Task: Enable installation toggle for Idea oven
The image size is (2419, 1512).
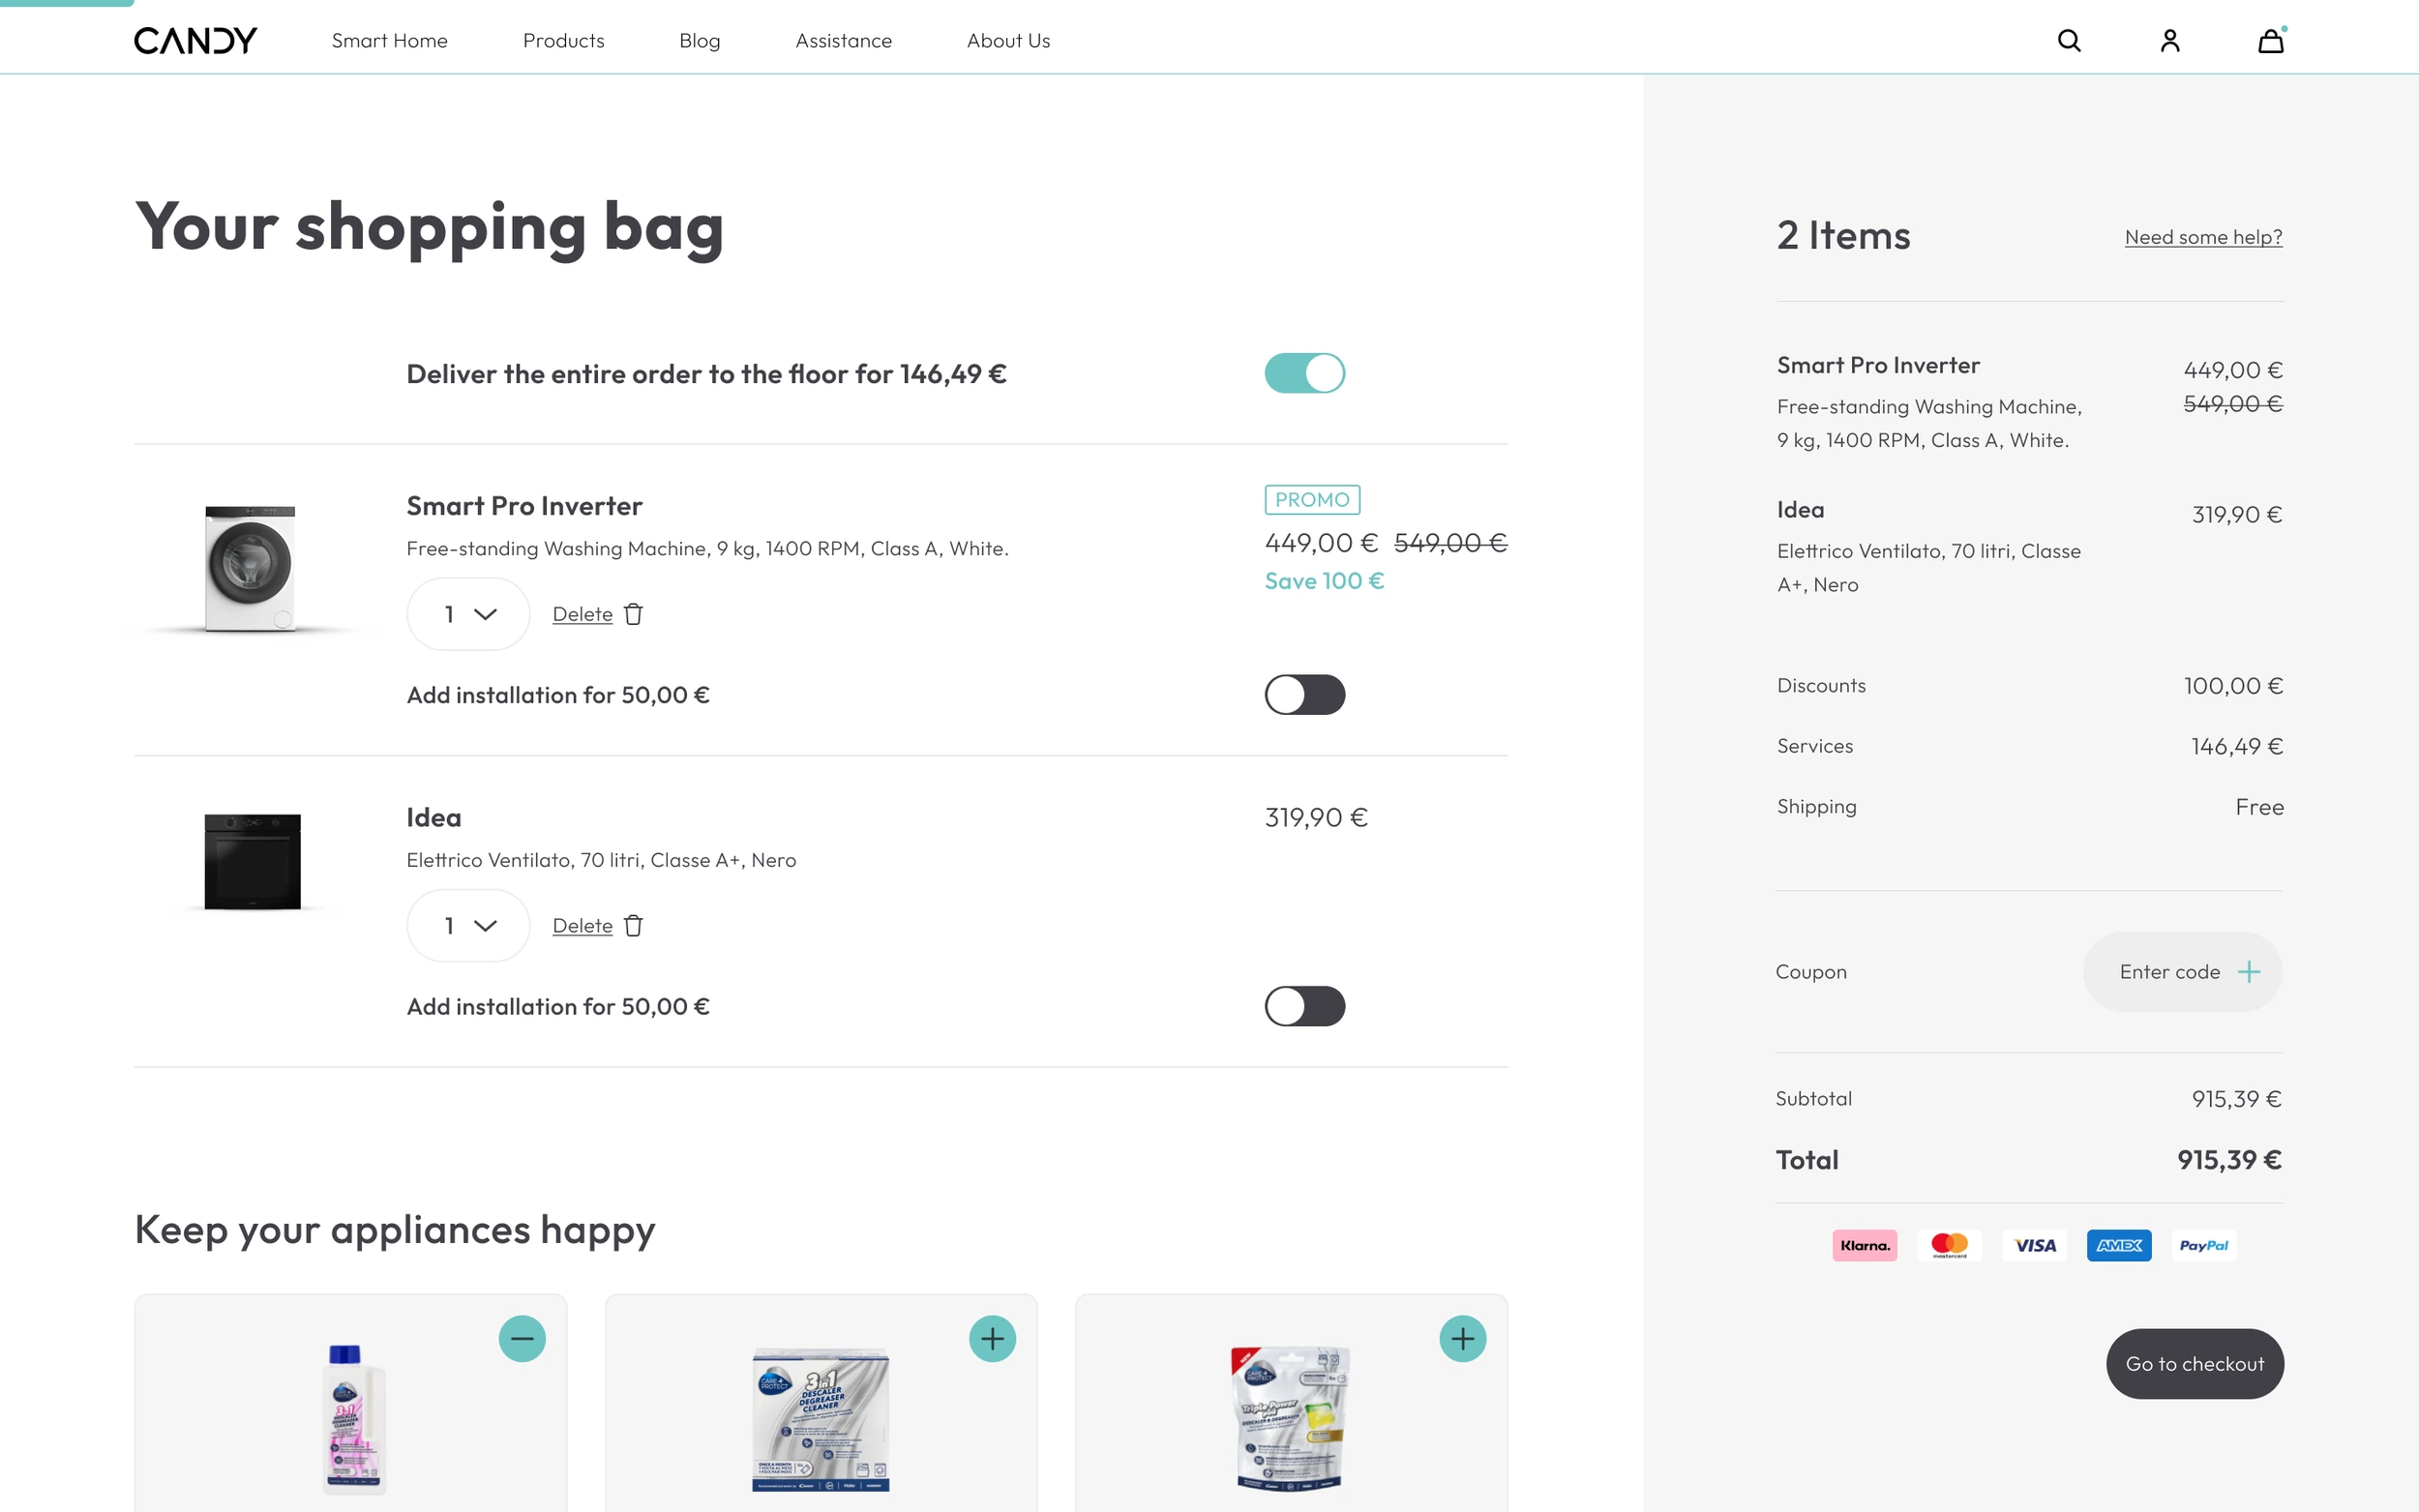Action: click(x=1304, y=1006)
